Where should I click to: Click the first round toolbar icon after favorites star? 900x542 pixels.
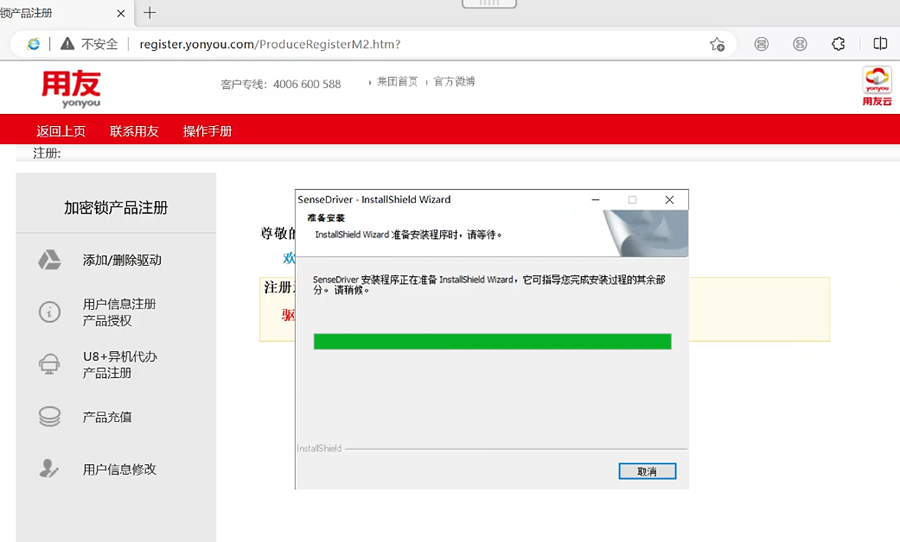click(x=761, y=44)
